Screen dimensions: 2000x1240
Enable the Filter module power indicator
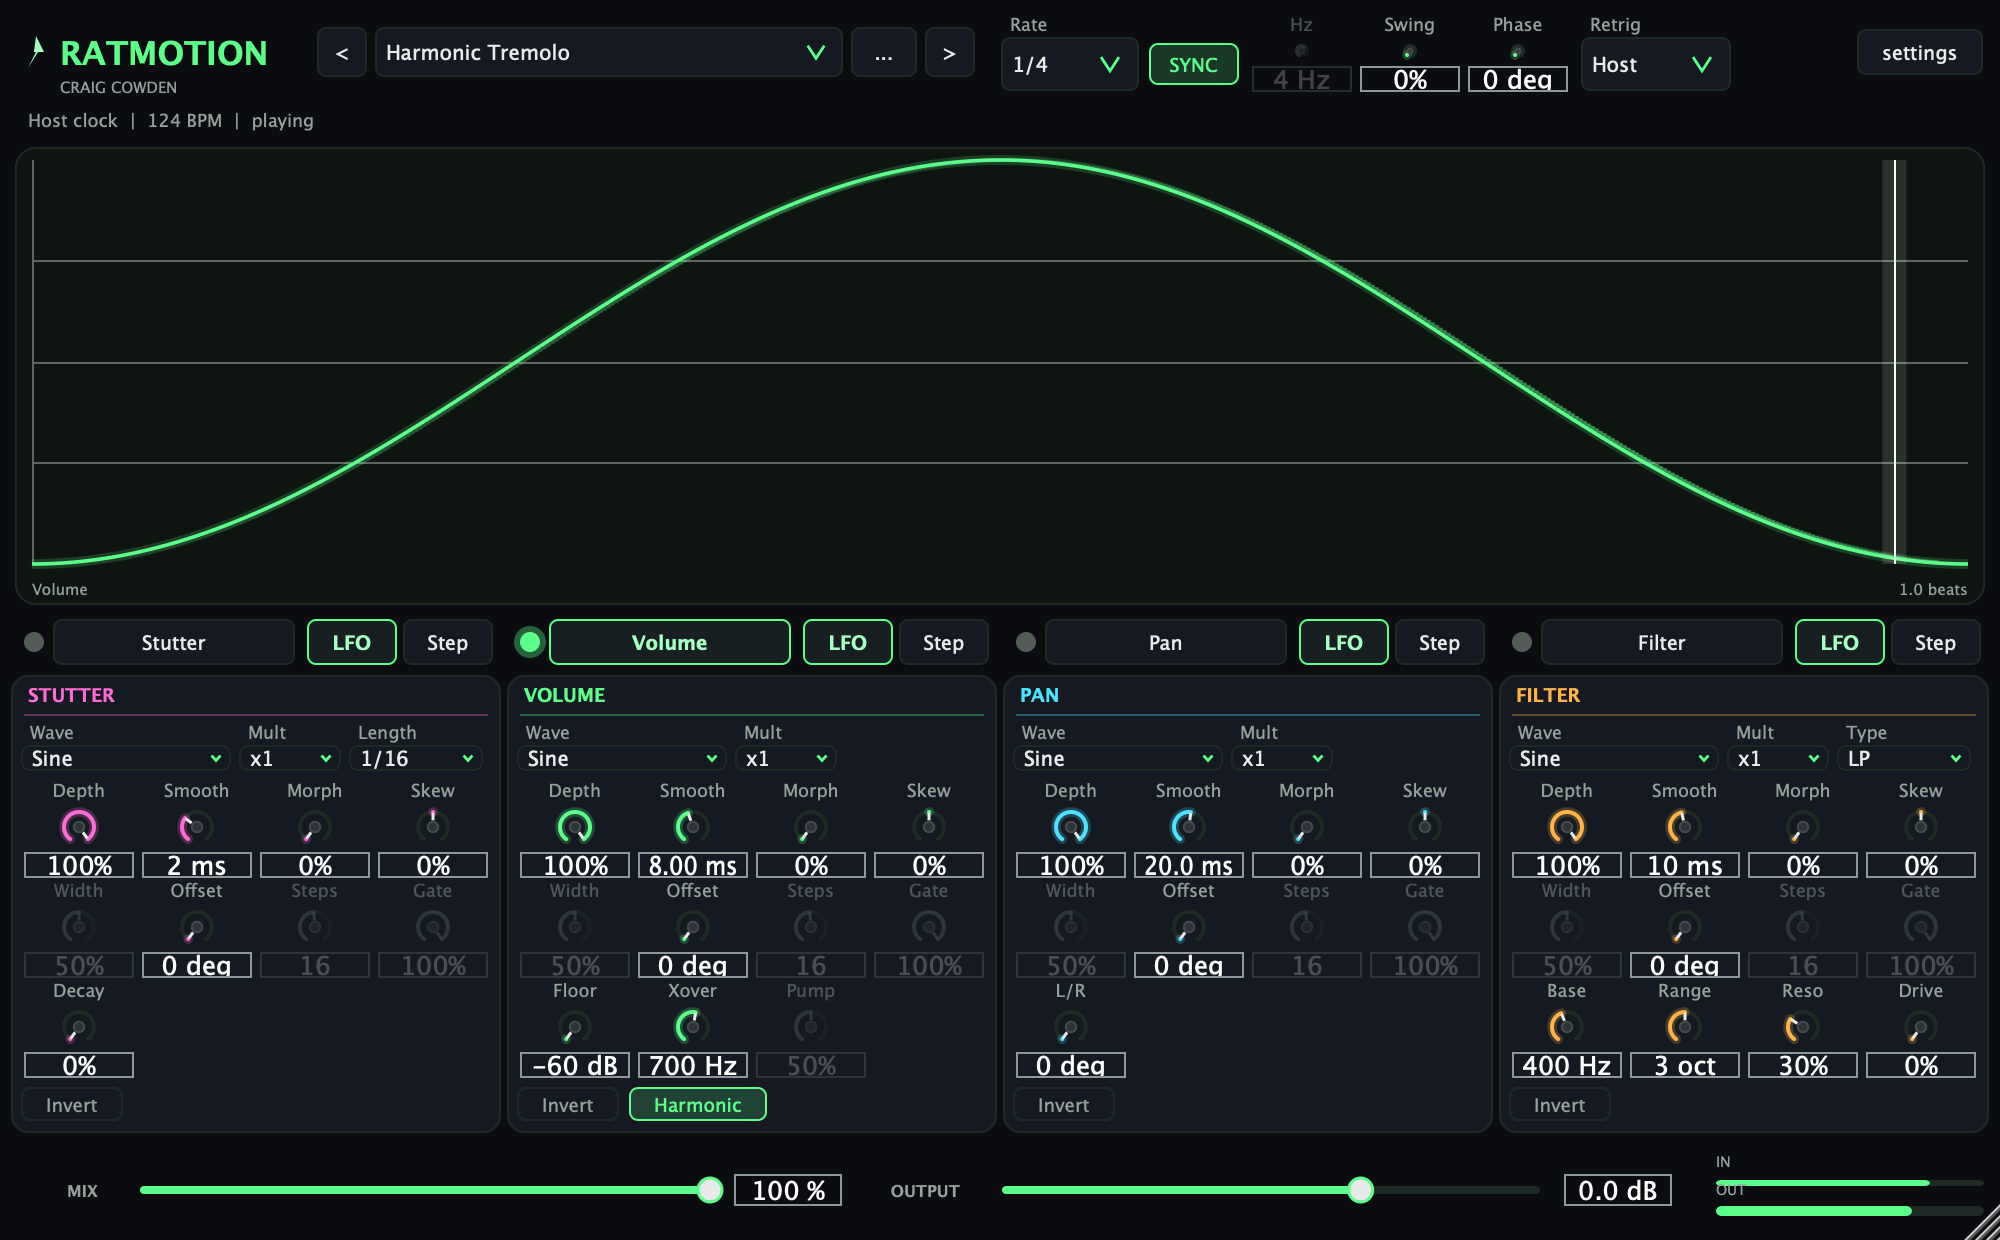pos(1522,642)
